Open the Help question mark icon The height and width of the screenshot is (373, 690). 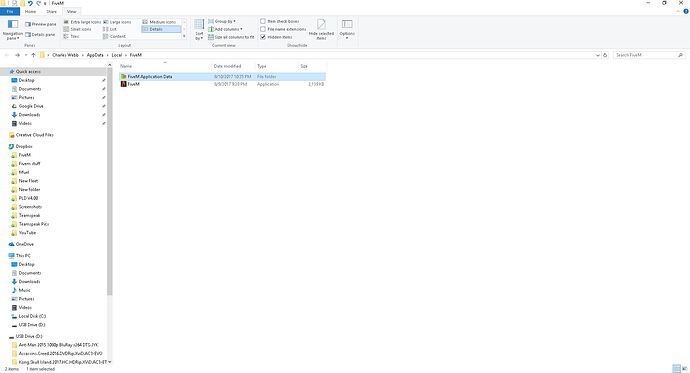click(686, 11)
